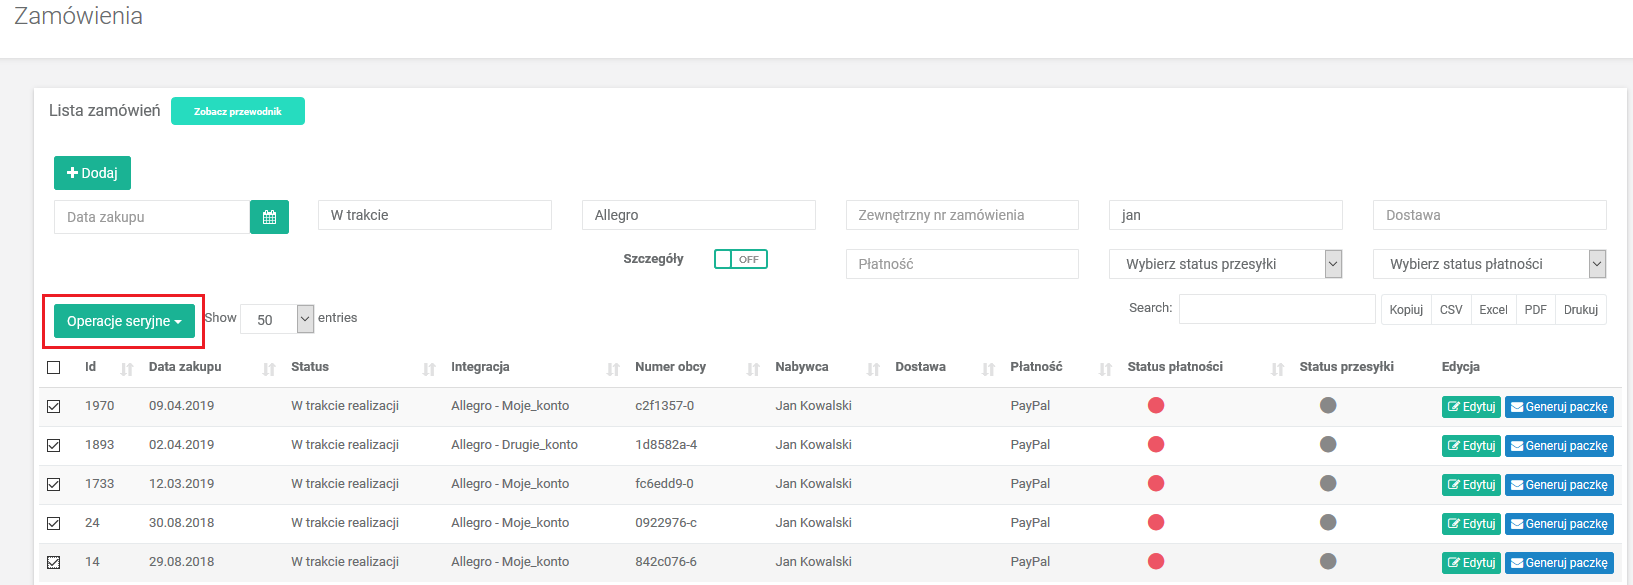Uncheck the checkbox for order 1970

click(x=54, y=406)
